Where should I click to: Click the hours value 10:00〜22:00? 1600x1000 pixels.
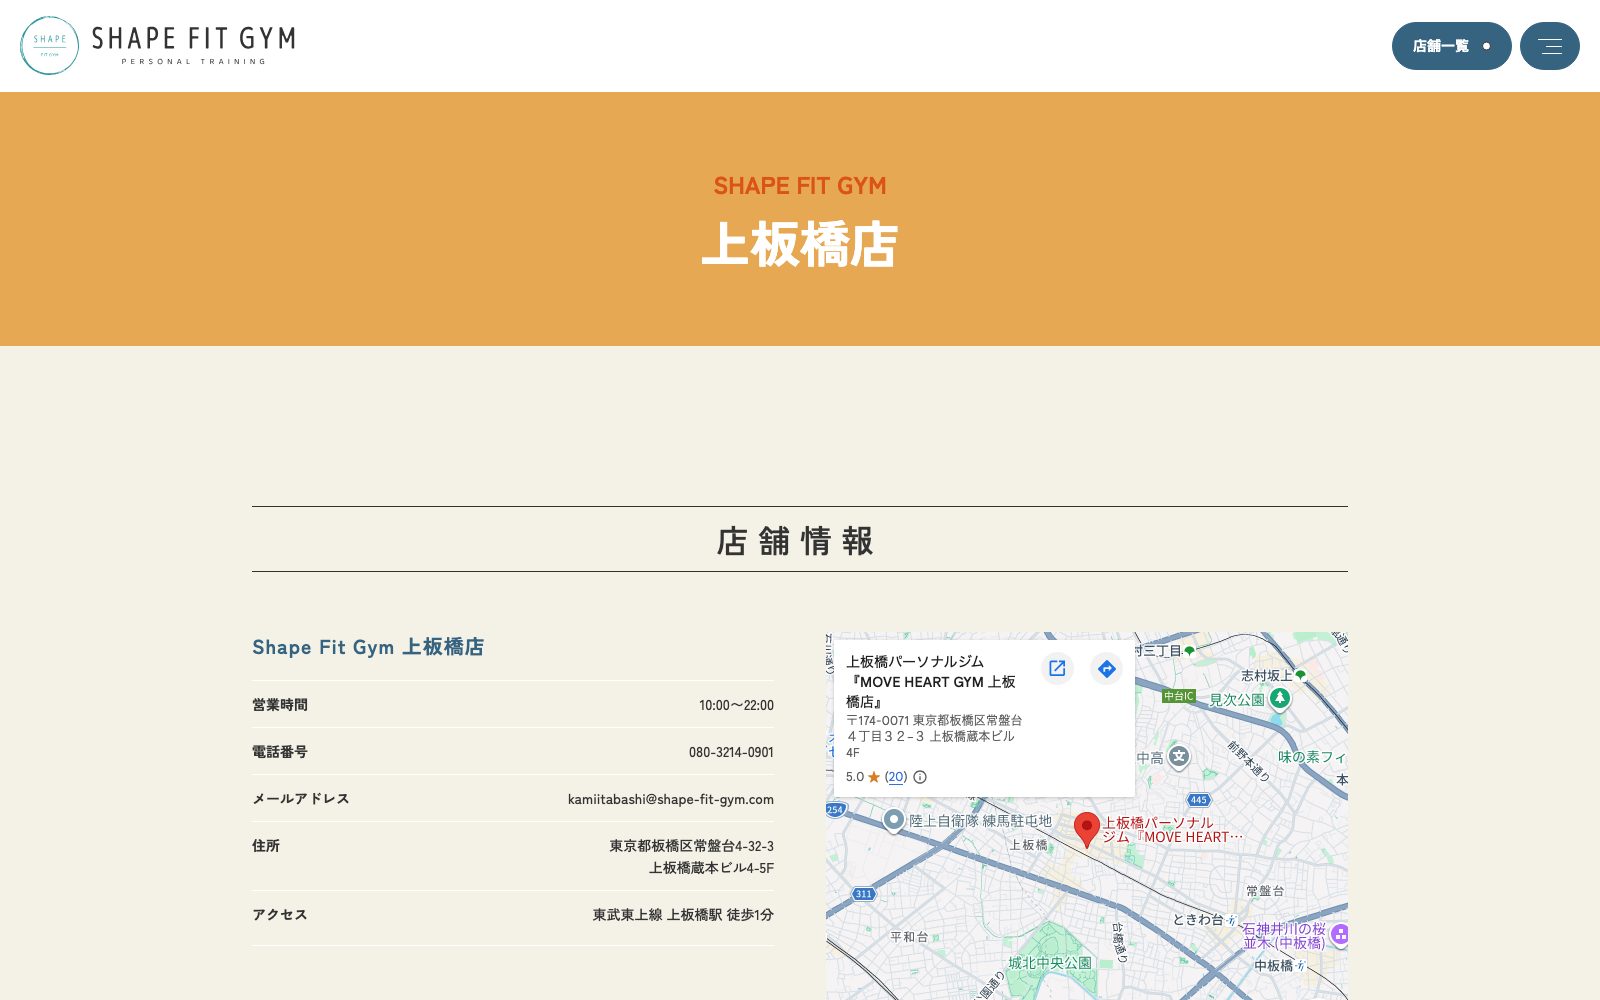click(736, 705)
